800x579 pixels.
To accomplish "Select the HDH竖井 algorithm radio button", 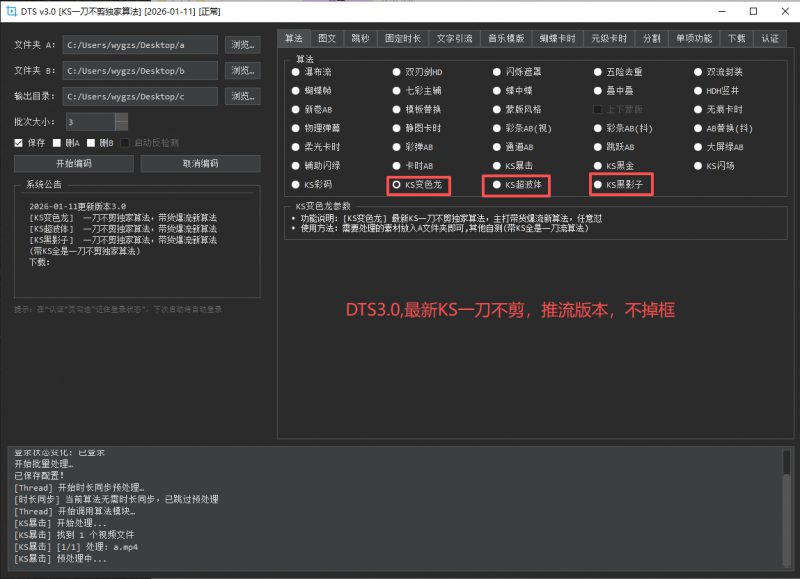I will pos(699,90).
